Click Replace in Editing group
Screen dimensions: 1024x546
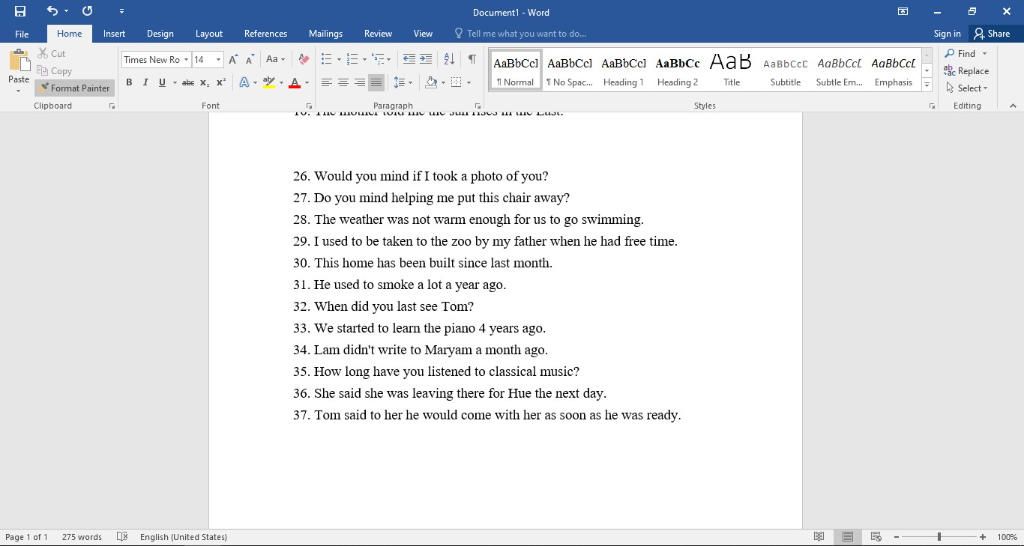click(x=967, y=71)
